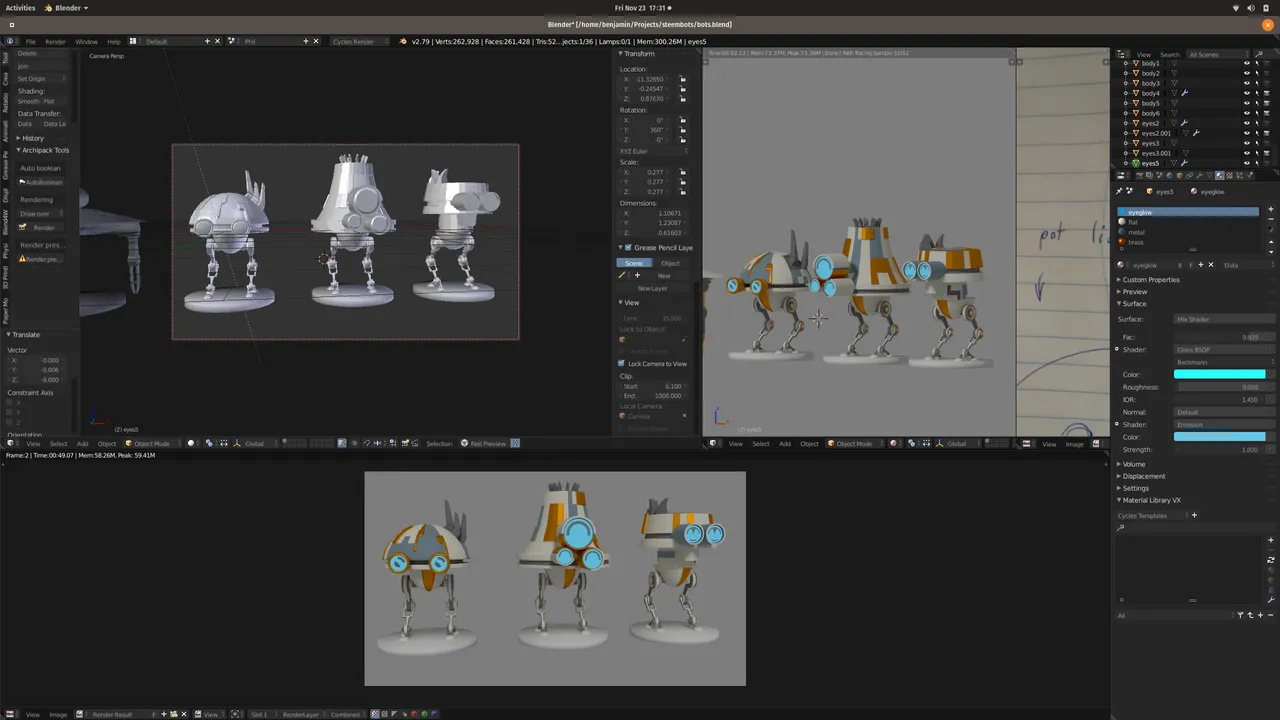
Task: Click Blender info editor icon at top left
Action: [x=10, y=41]
